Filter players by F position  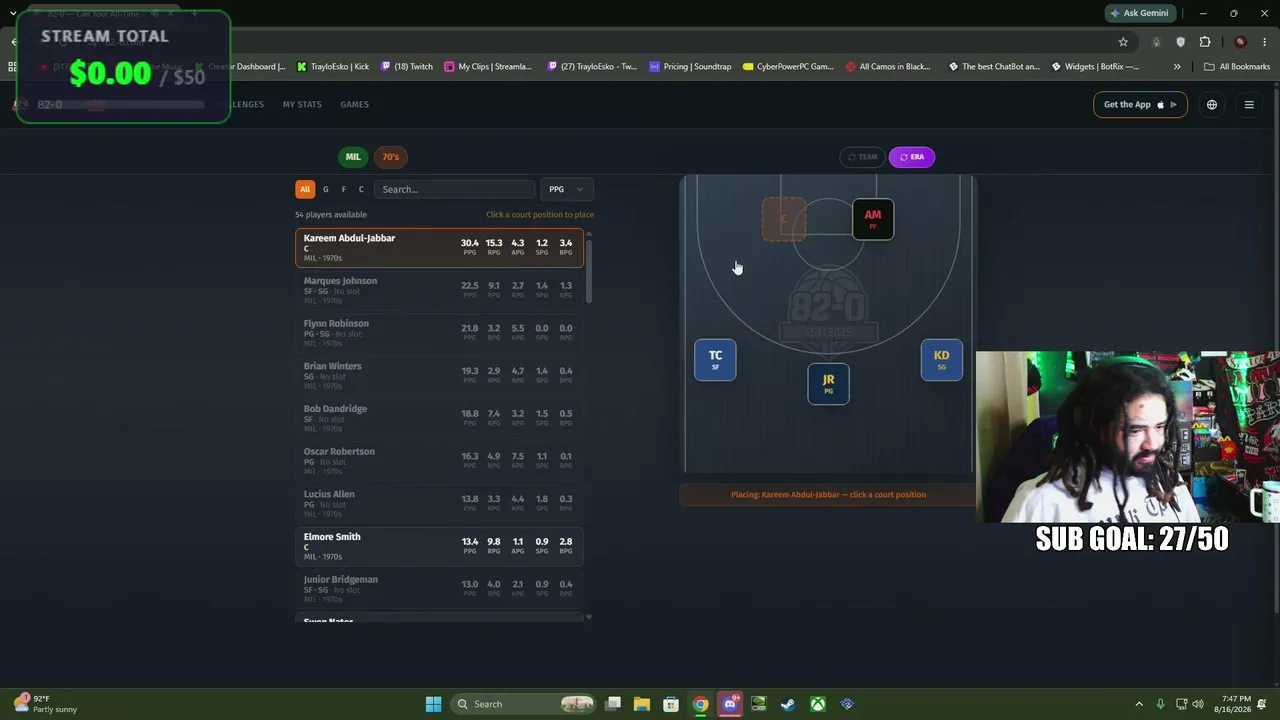coord(343,189)
